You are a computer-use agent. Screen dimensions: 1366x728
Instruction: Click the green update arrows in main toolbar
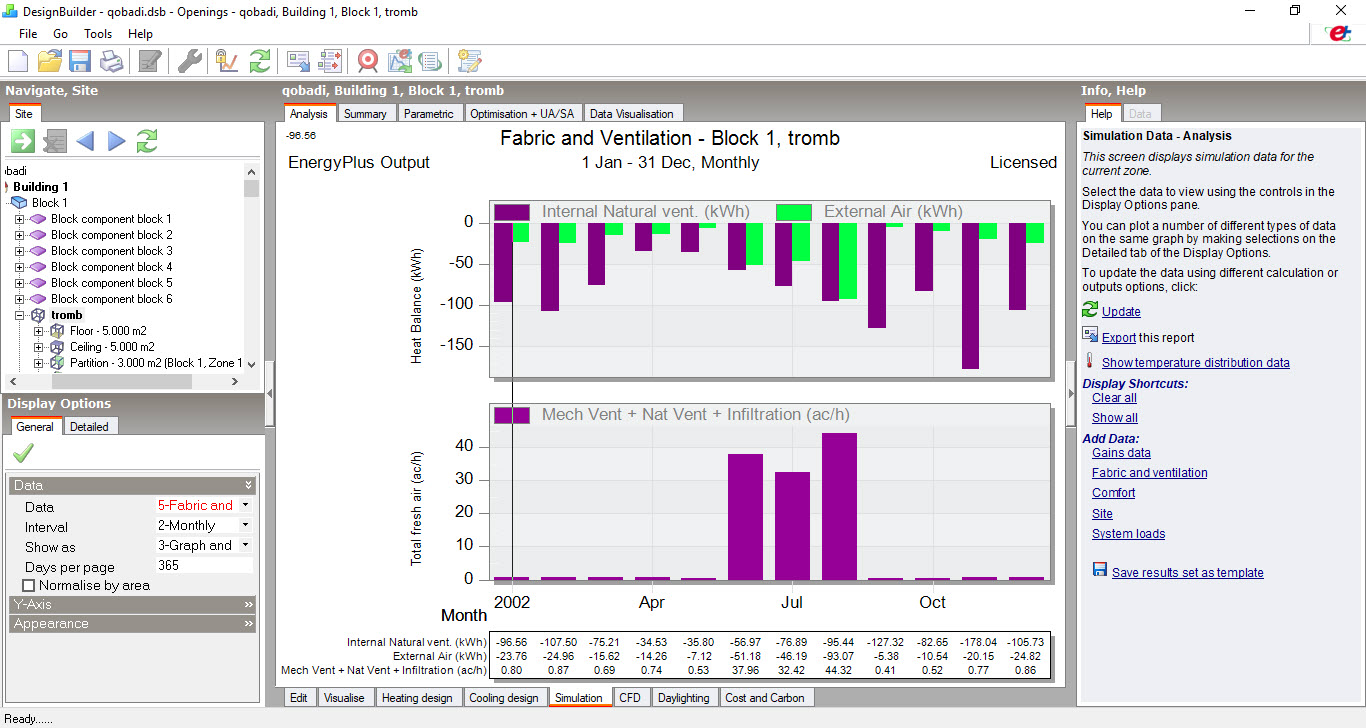[x=260, y=61]
